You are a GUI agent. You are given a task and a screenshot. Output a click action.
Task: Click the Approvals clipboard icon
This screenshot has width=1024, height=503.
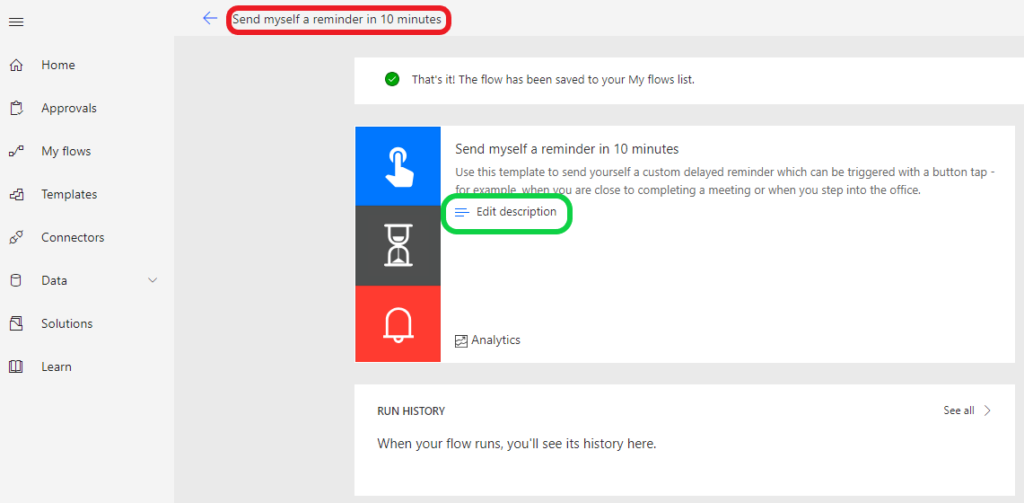coord(16,108)
